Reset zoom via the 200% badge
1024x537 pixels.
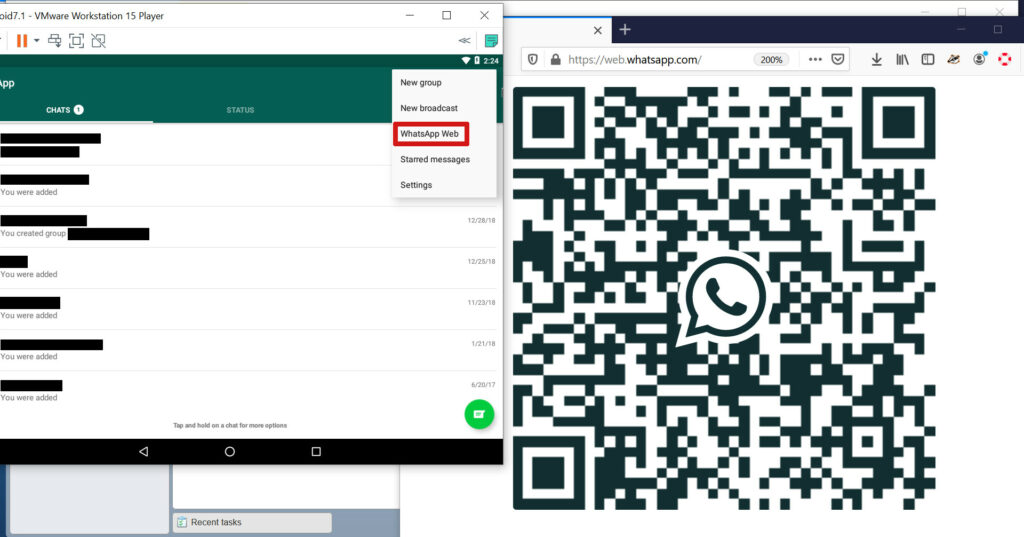click(x=771, y=59)
